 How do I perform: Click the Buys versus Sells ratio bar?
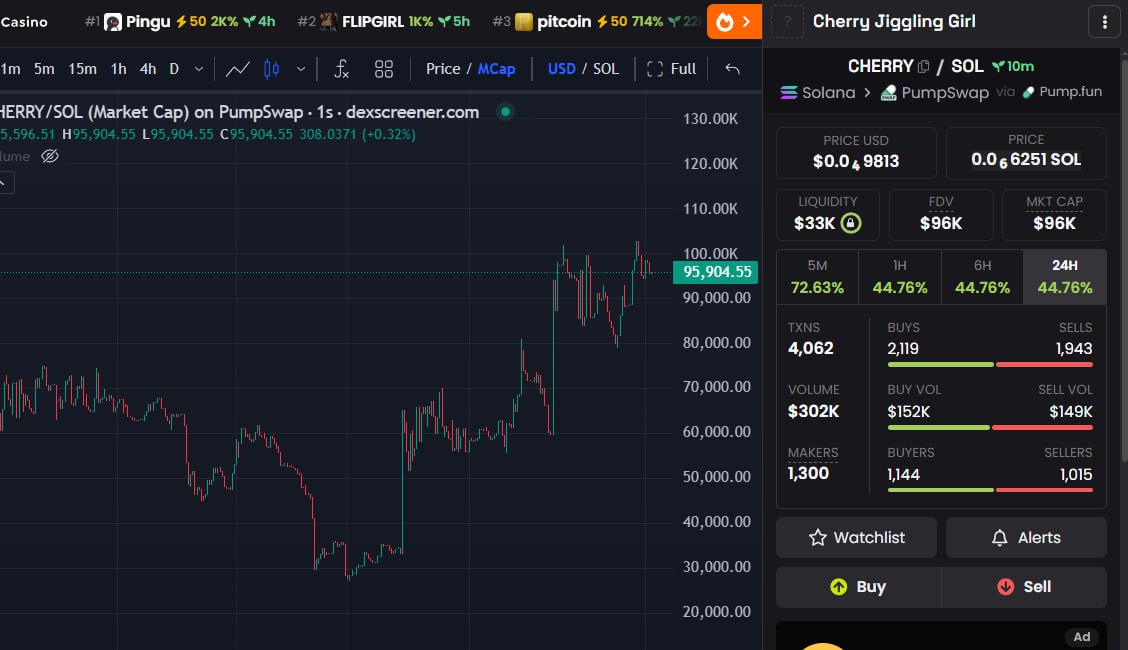point(990,365)
